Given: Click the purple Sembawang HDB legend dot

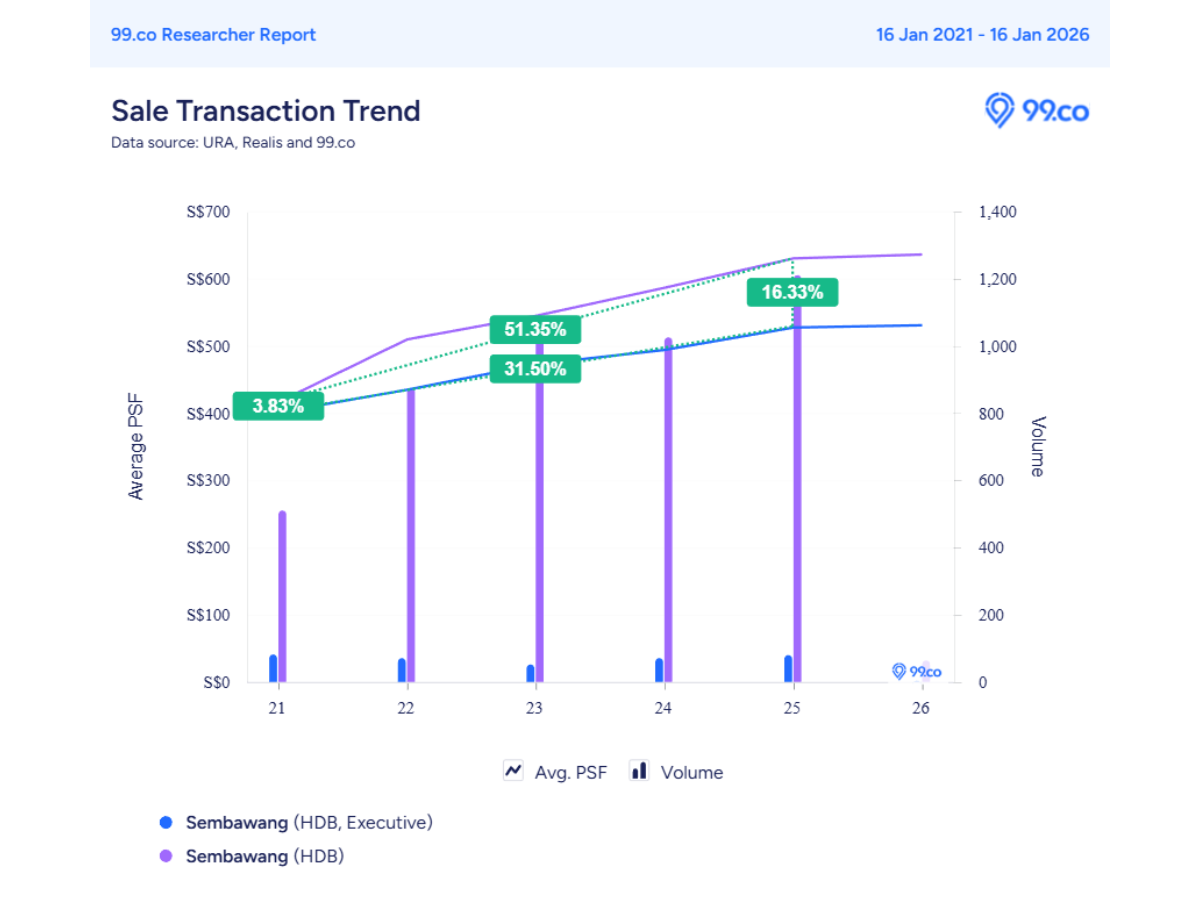Looking at the screenshot, I should coord(166,856).
